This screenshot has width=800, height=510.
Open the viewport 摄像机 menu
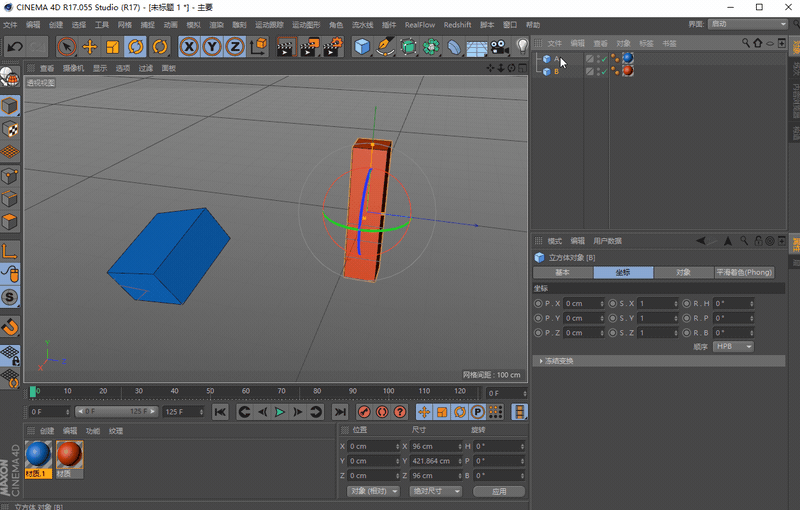73,68
